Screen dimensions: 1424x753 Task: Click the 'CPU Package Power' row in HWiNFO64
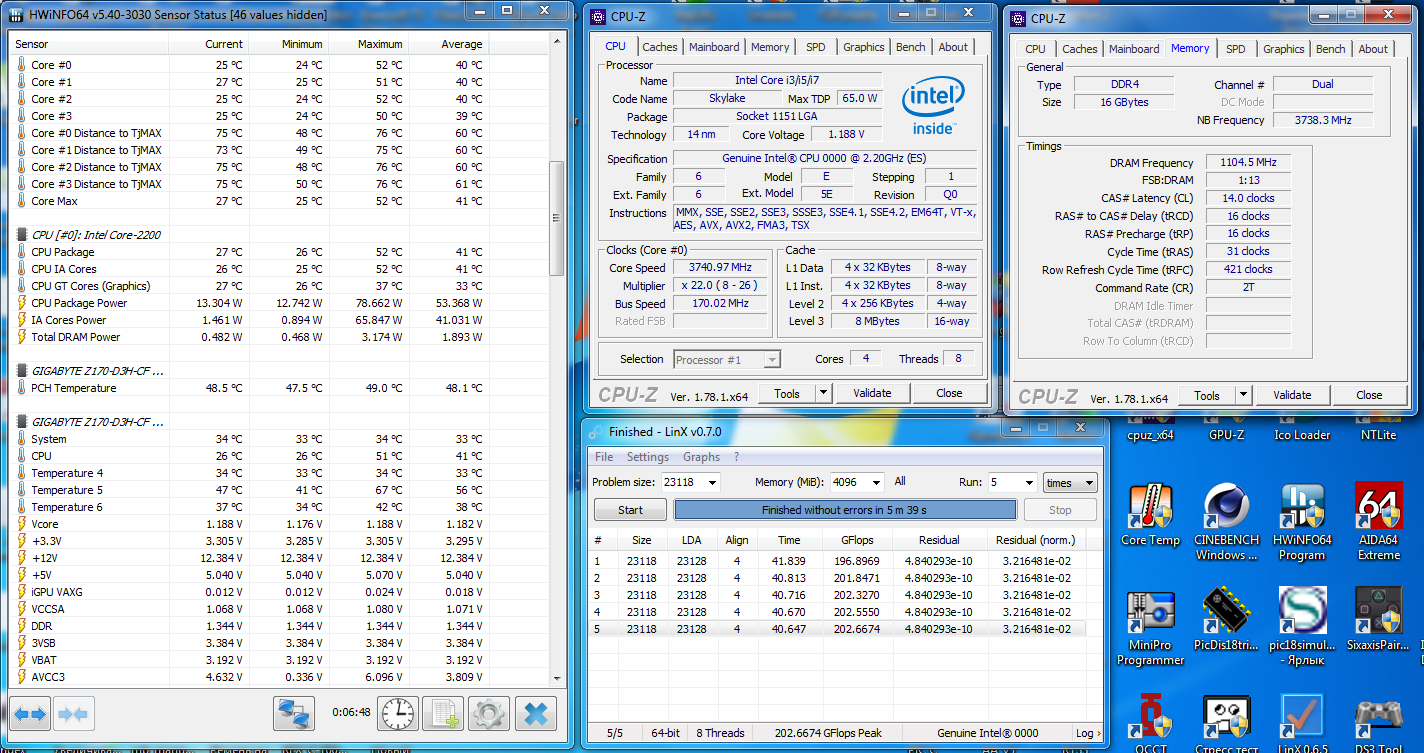pyautogui.click(x=279, y=303)
